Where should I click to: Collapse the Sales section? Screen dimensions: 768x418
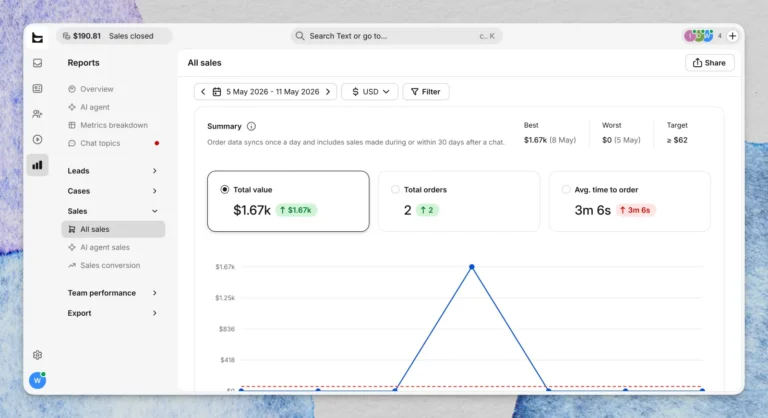(113, 211)
